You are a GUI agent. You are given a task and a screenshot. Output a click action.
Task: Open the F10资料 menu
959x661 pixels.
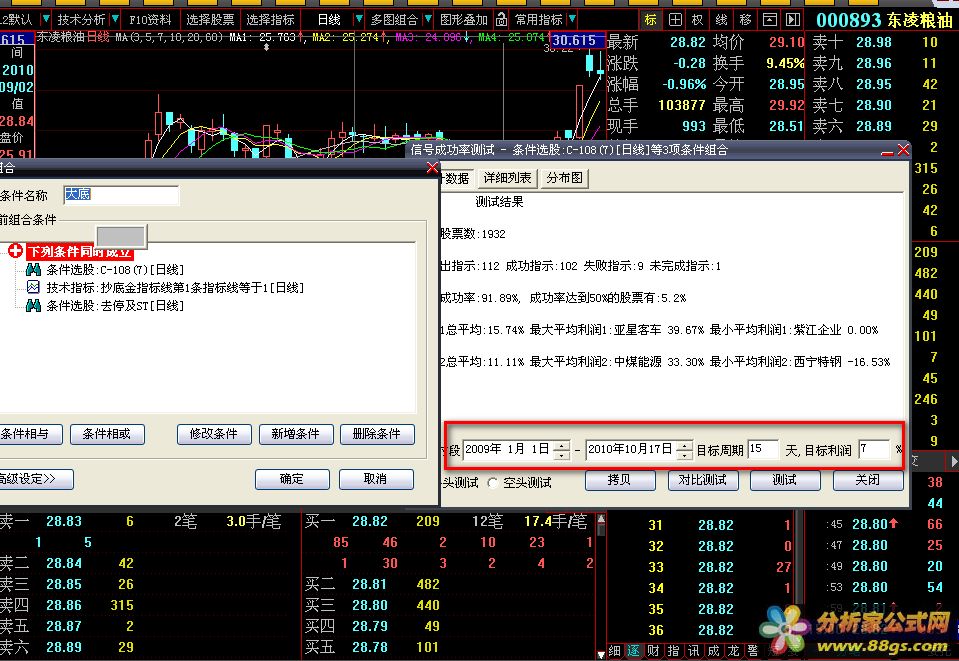tap(150, 20)
